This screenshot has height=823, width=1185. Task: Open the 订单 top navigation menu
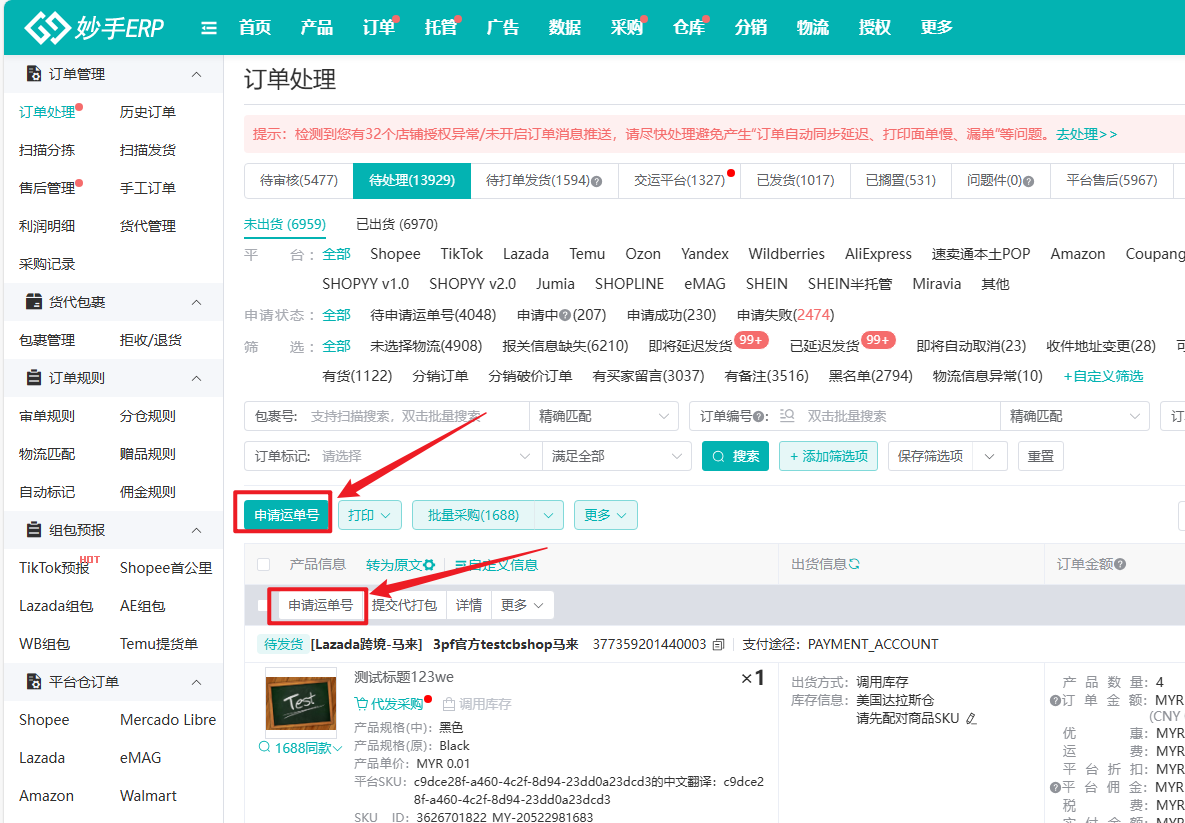379,28
